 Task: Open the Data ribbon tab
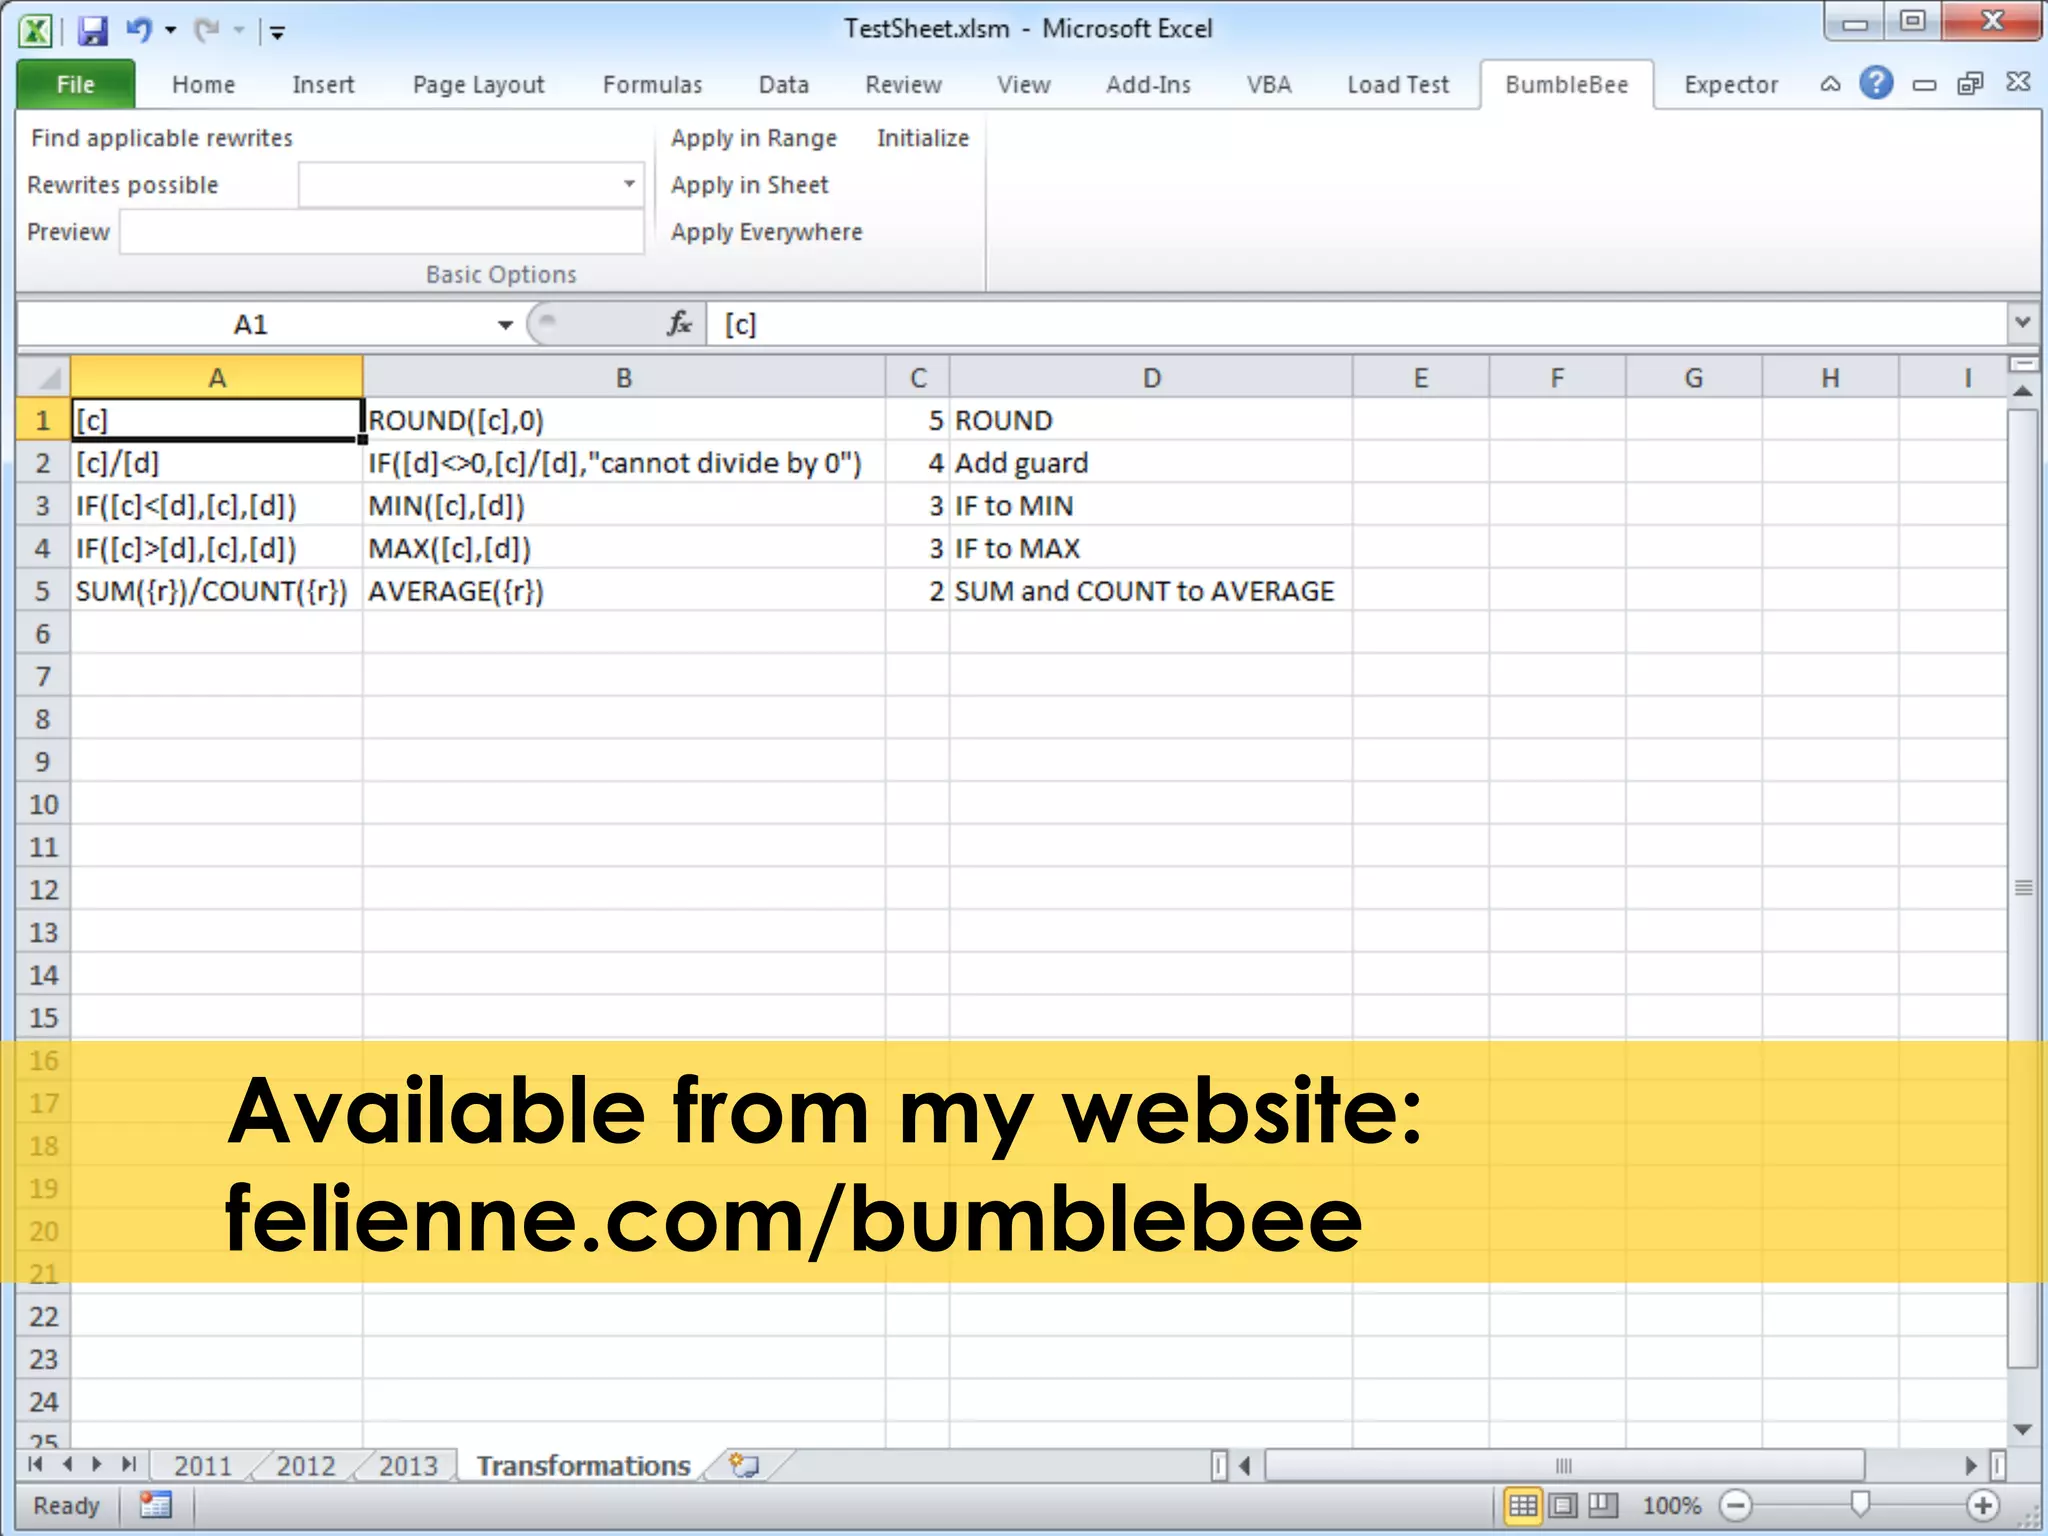783,84
